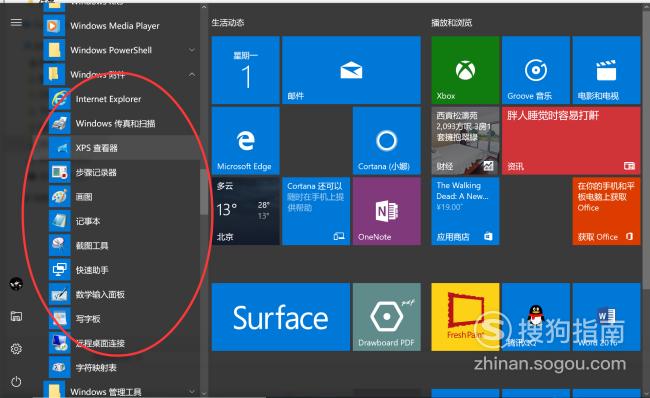Open the Groove 音乐 tile
Screen dimensions: 650x398
tap(536, 70)
